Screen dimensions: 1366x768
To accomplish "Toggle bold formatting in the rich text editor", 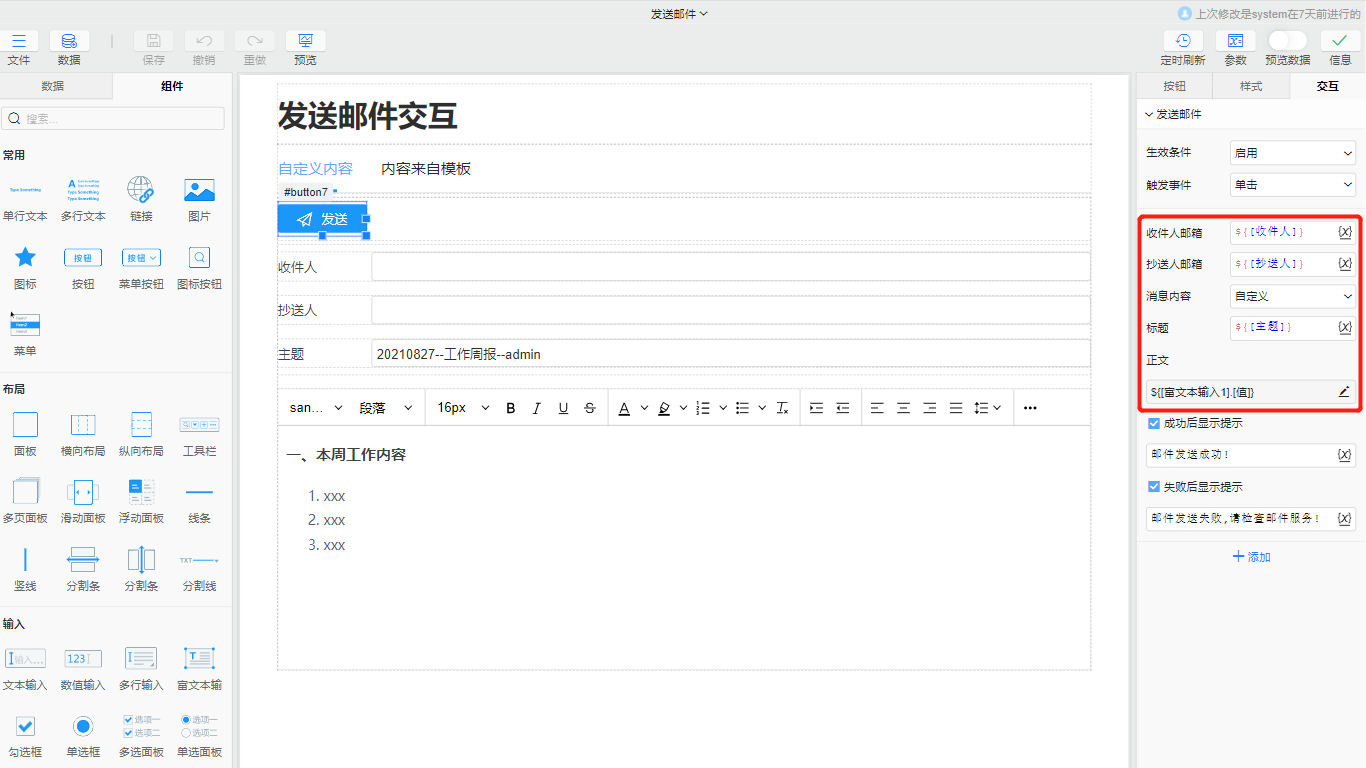I will 510,407.
